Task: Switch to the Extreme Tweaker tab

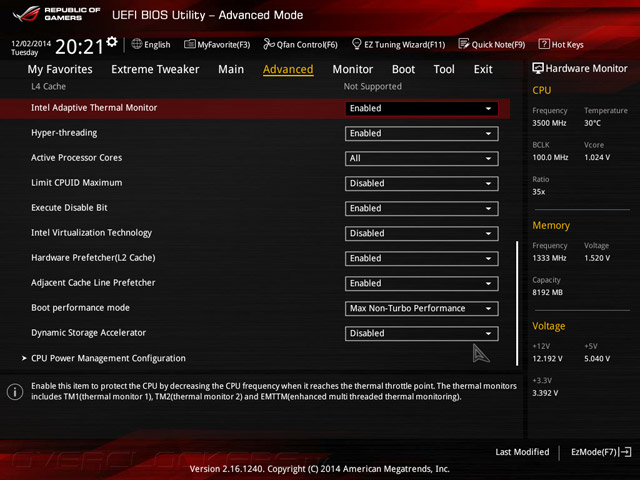Action: pyautogui.click(x=155, y=69)
